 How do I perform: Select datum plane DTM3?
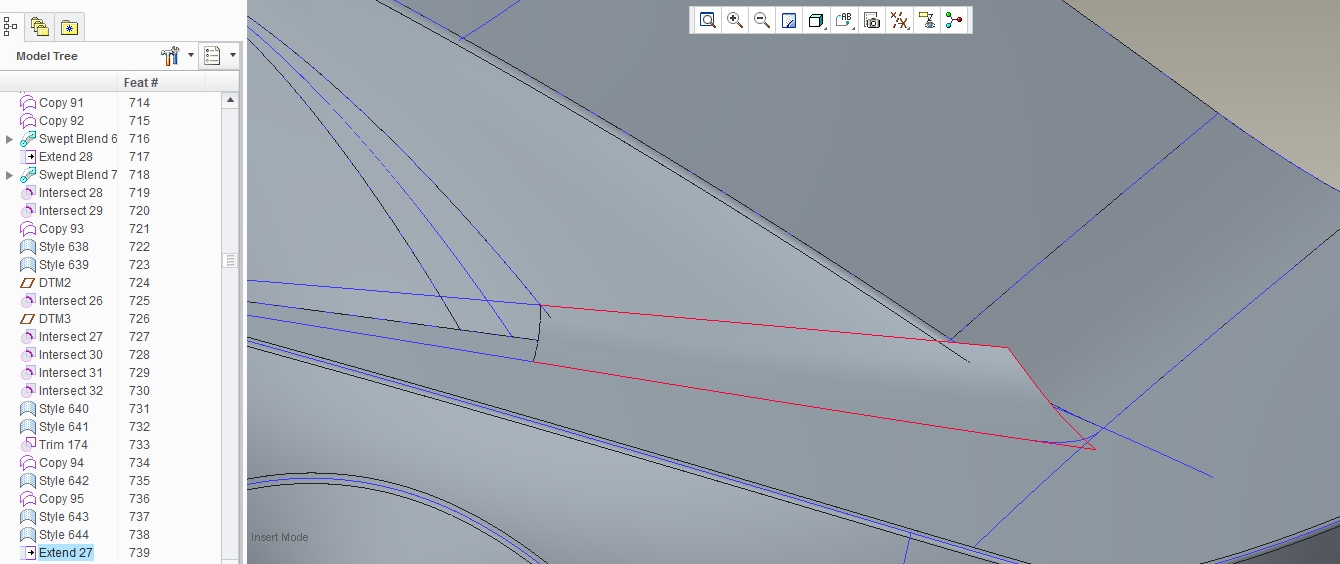coord(54,319)
